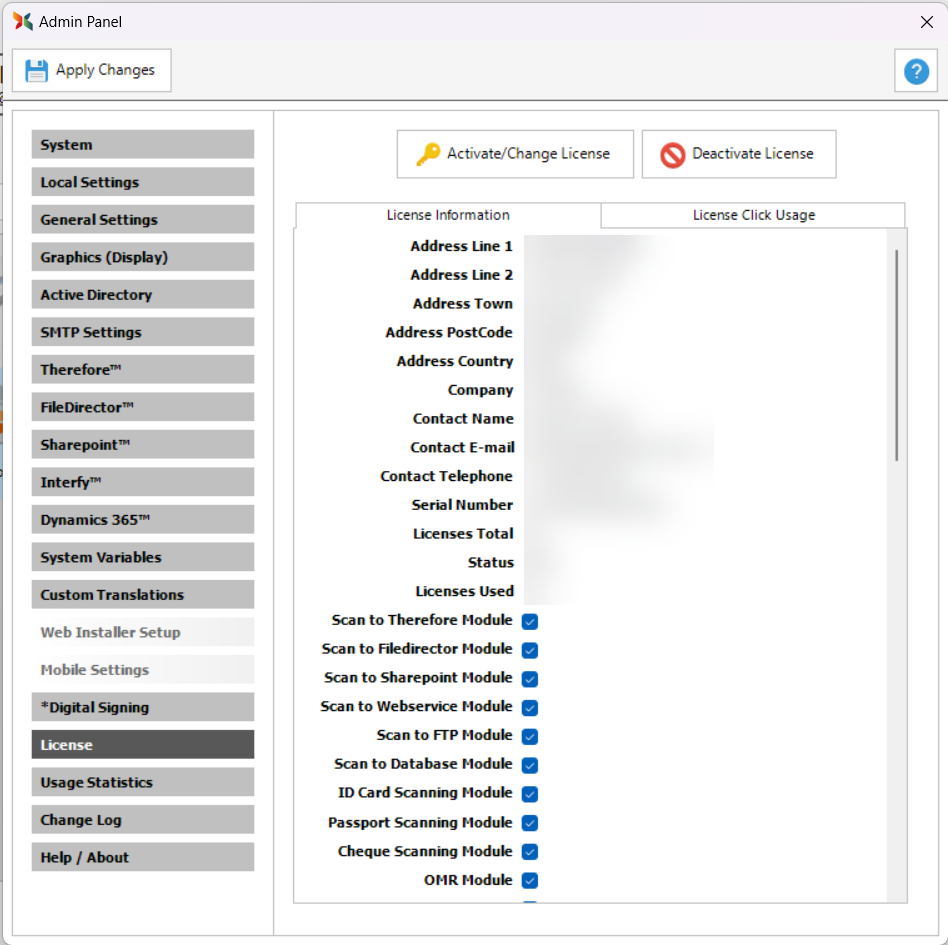Image resolution: width=948 pixels, height=945 pixels.
Task: Click the Help / About sidebar button
Action: point(143,857)
